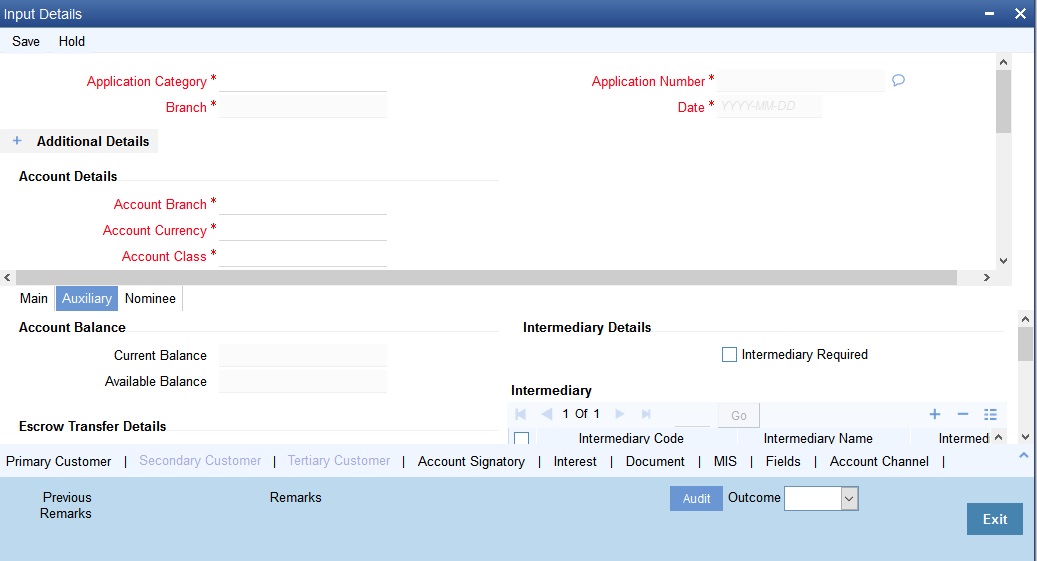Screen dimensions: 1037x561
Task: Click Hold in the toolbar
Action: (x=71, y=41)
